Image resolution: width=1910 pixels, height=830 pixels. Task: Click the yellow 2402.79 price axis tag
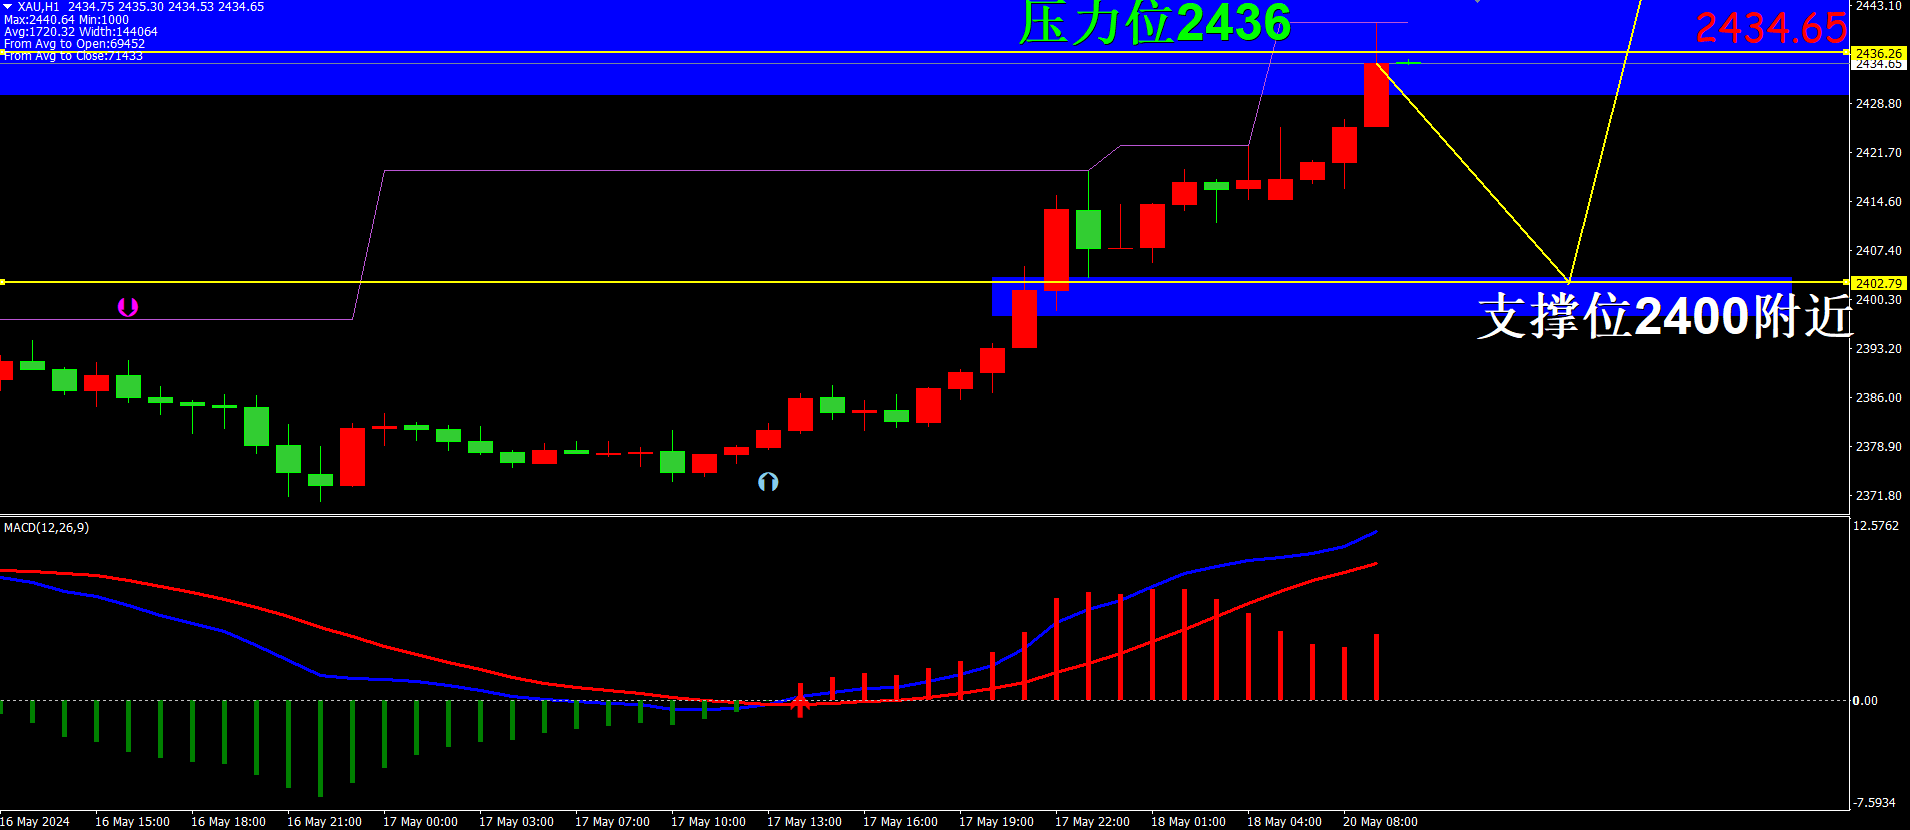[x=1877, y=283]
